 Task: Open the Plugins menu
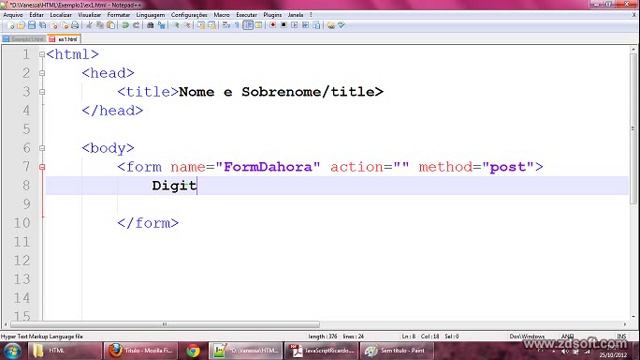coord(272,15)
